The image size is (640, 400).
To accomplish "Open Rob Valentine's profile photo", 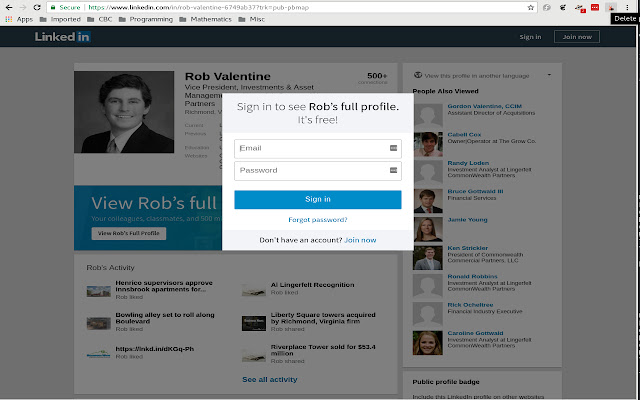I will pyautogui.click(x=124, y=112).
